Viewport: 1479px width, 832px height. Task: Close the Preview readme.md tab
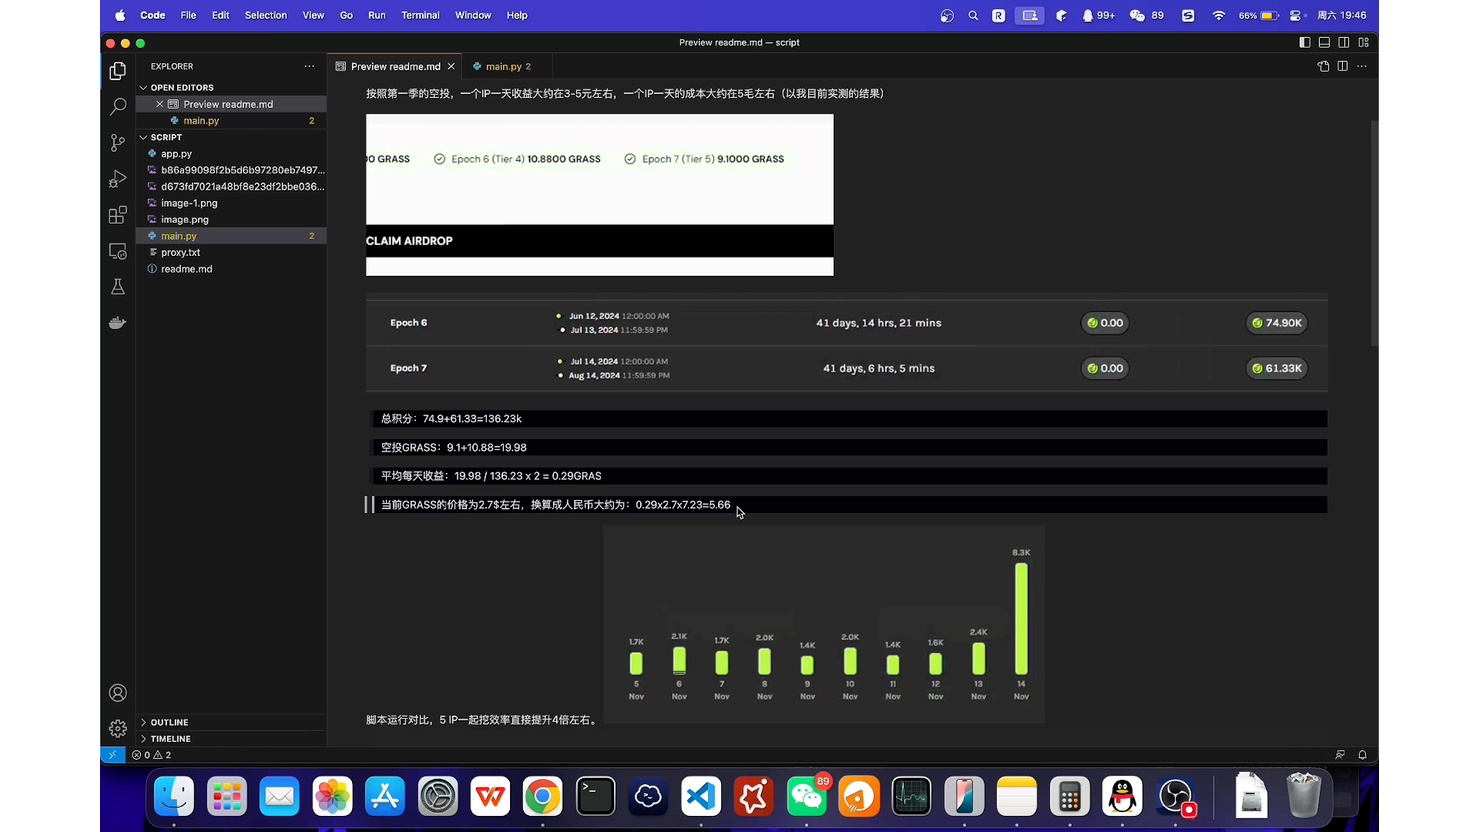(x=451, y=66)
